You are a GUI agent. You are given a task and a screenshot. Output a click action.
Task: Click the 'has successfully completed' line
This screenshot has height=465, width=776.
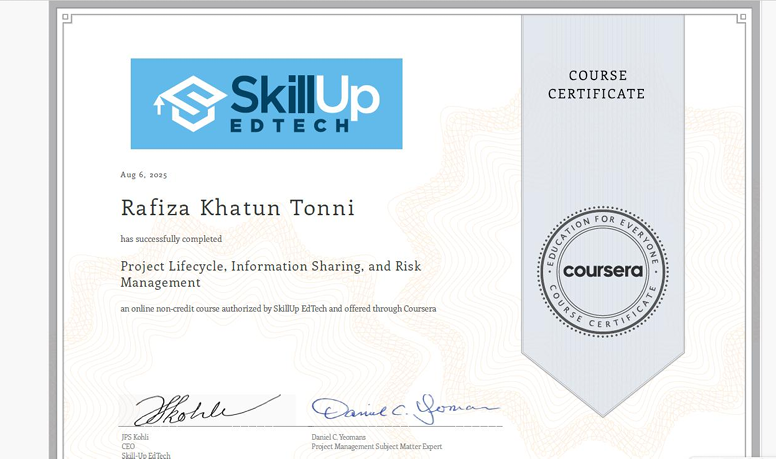[x=171, y=239]
